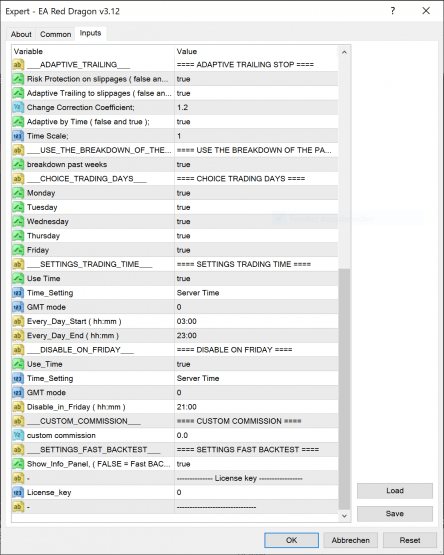The image size is (444, 555).
Task: Toggle Risk Protection on slippages value
Action: point(256,79)
